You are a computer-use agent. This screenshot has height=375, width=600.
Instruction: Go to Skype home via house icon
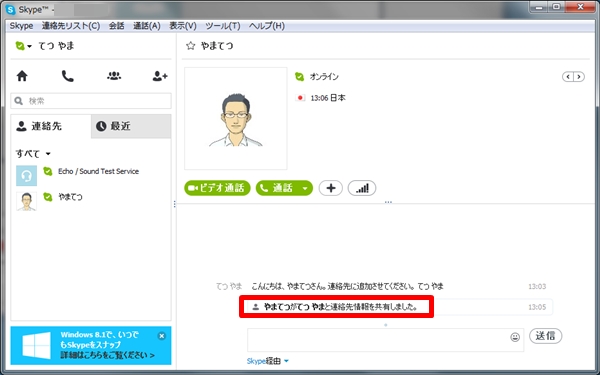[x=22, y=76]
